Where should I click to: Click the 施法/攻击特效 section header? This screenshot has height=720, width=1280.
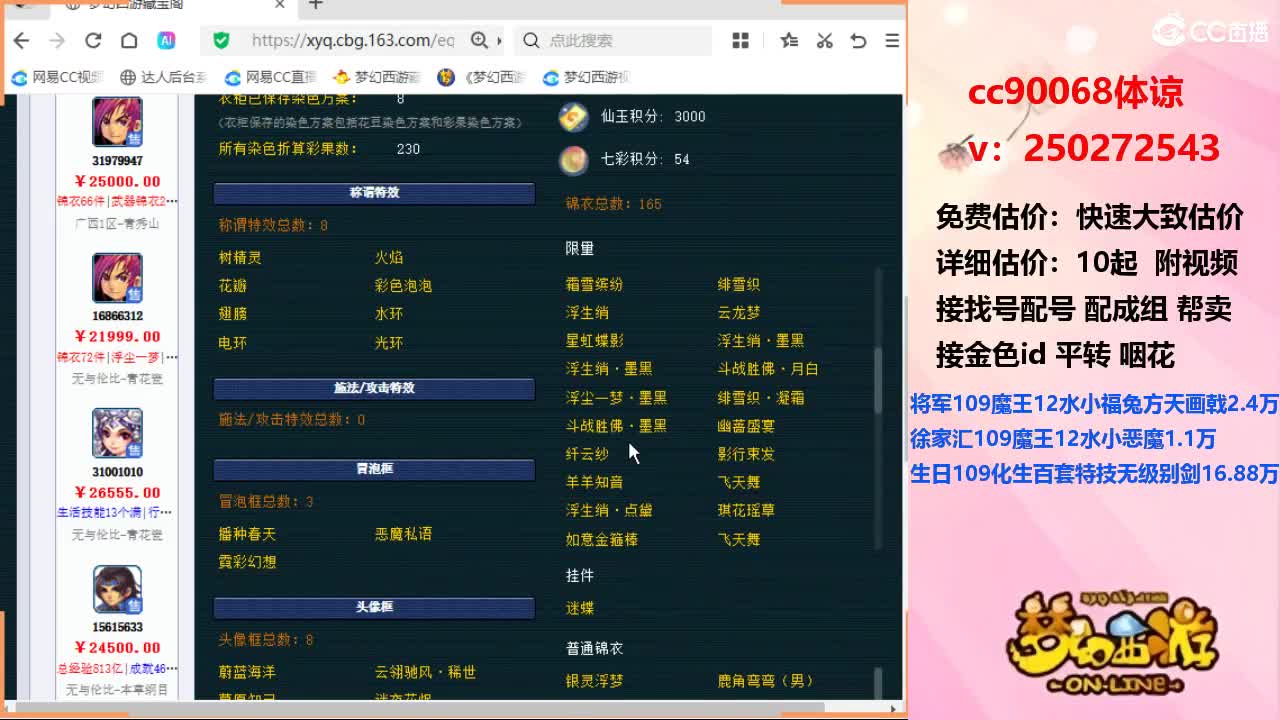(374, 388)
